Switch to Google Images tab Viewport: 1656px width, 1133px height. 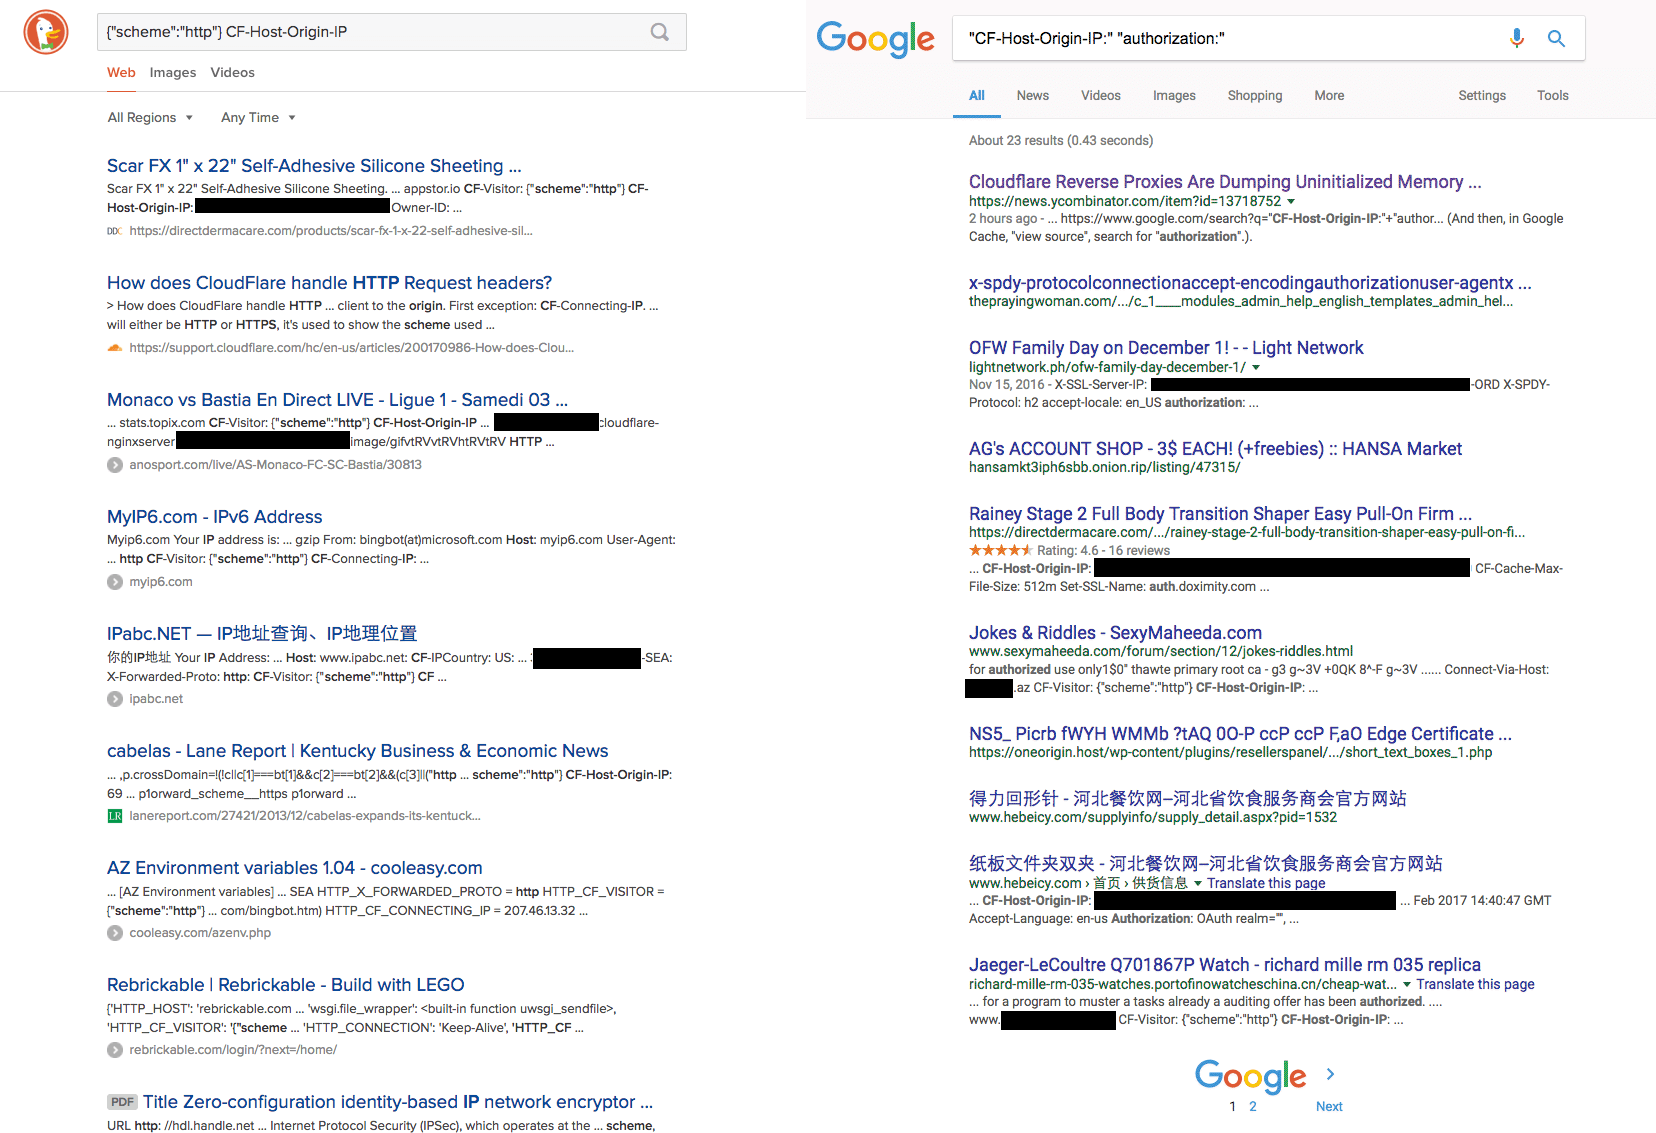1174,96
